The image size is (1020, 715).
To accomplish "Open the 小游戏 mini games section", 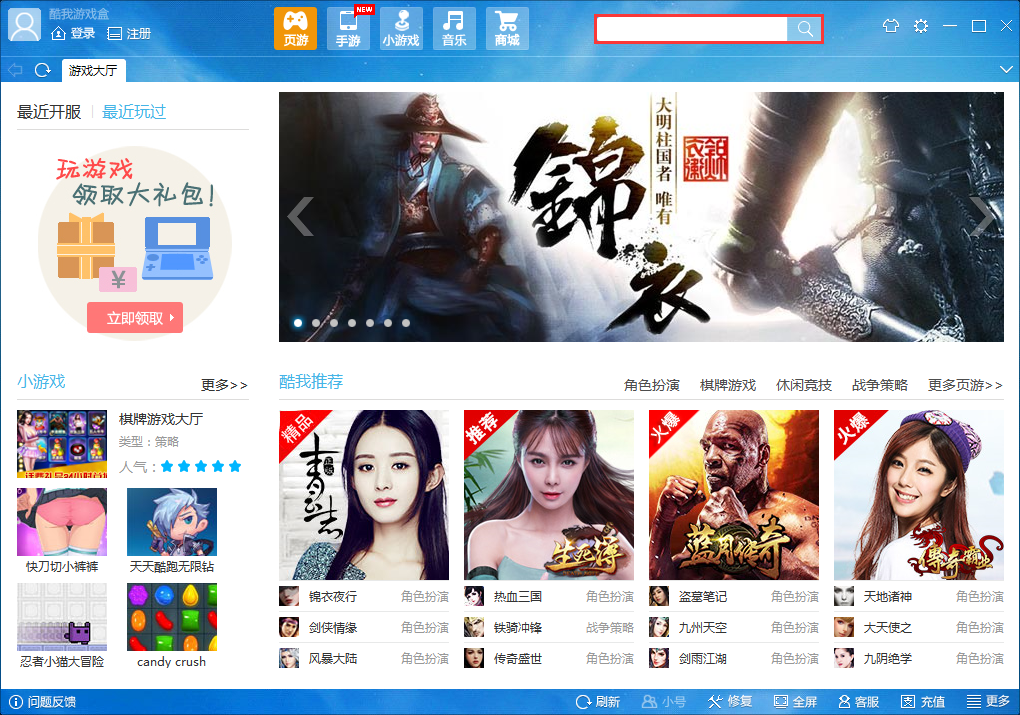I will pos(401,29).
